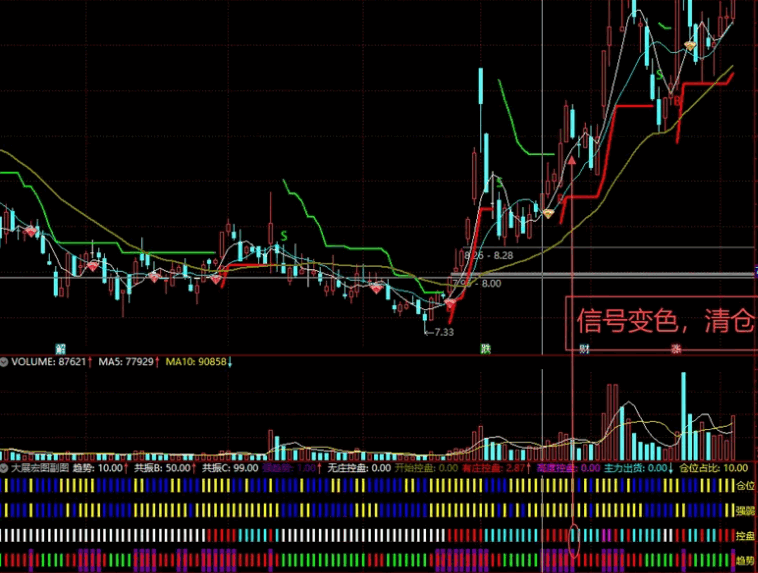
Task: Select the 共振C: 99.00 indicator value
Action: (x=230, y=468)
